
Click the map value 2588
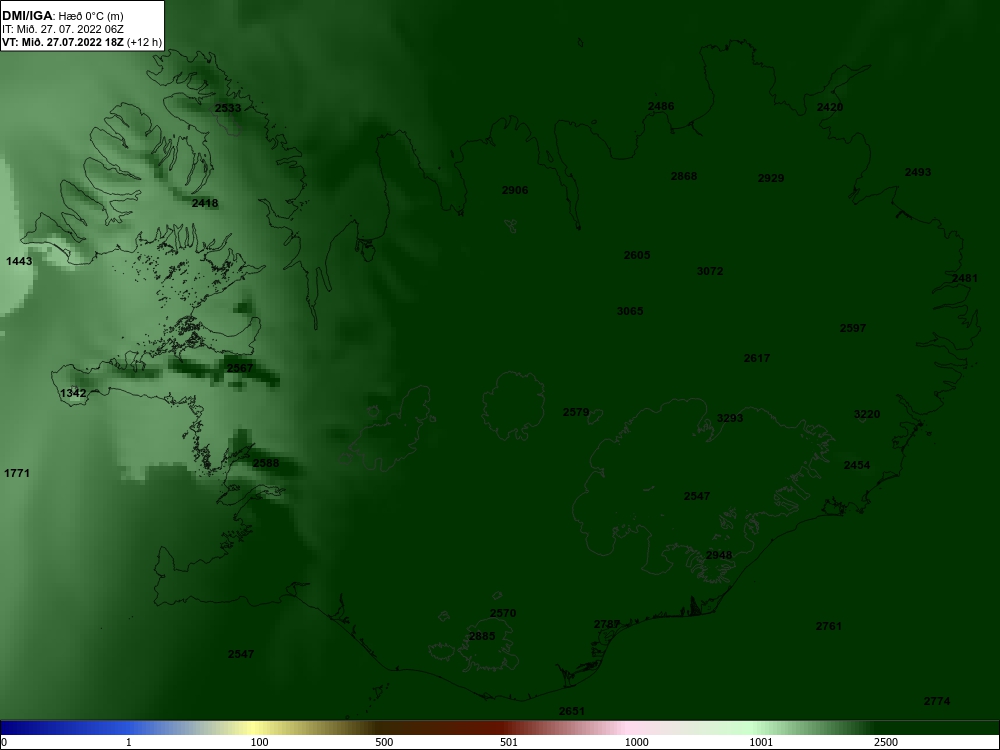point(265,463)
